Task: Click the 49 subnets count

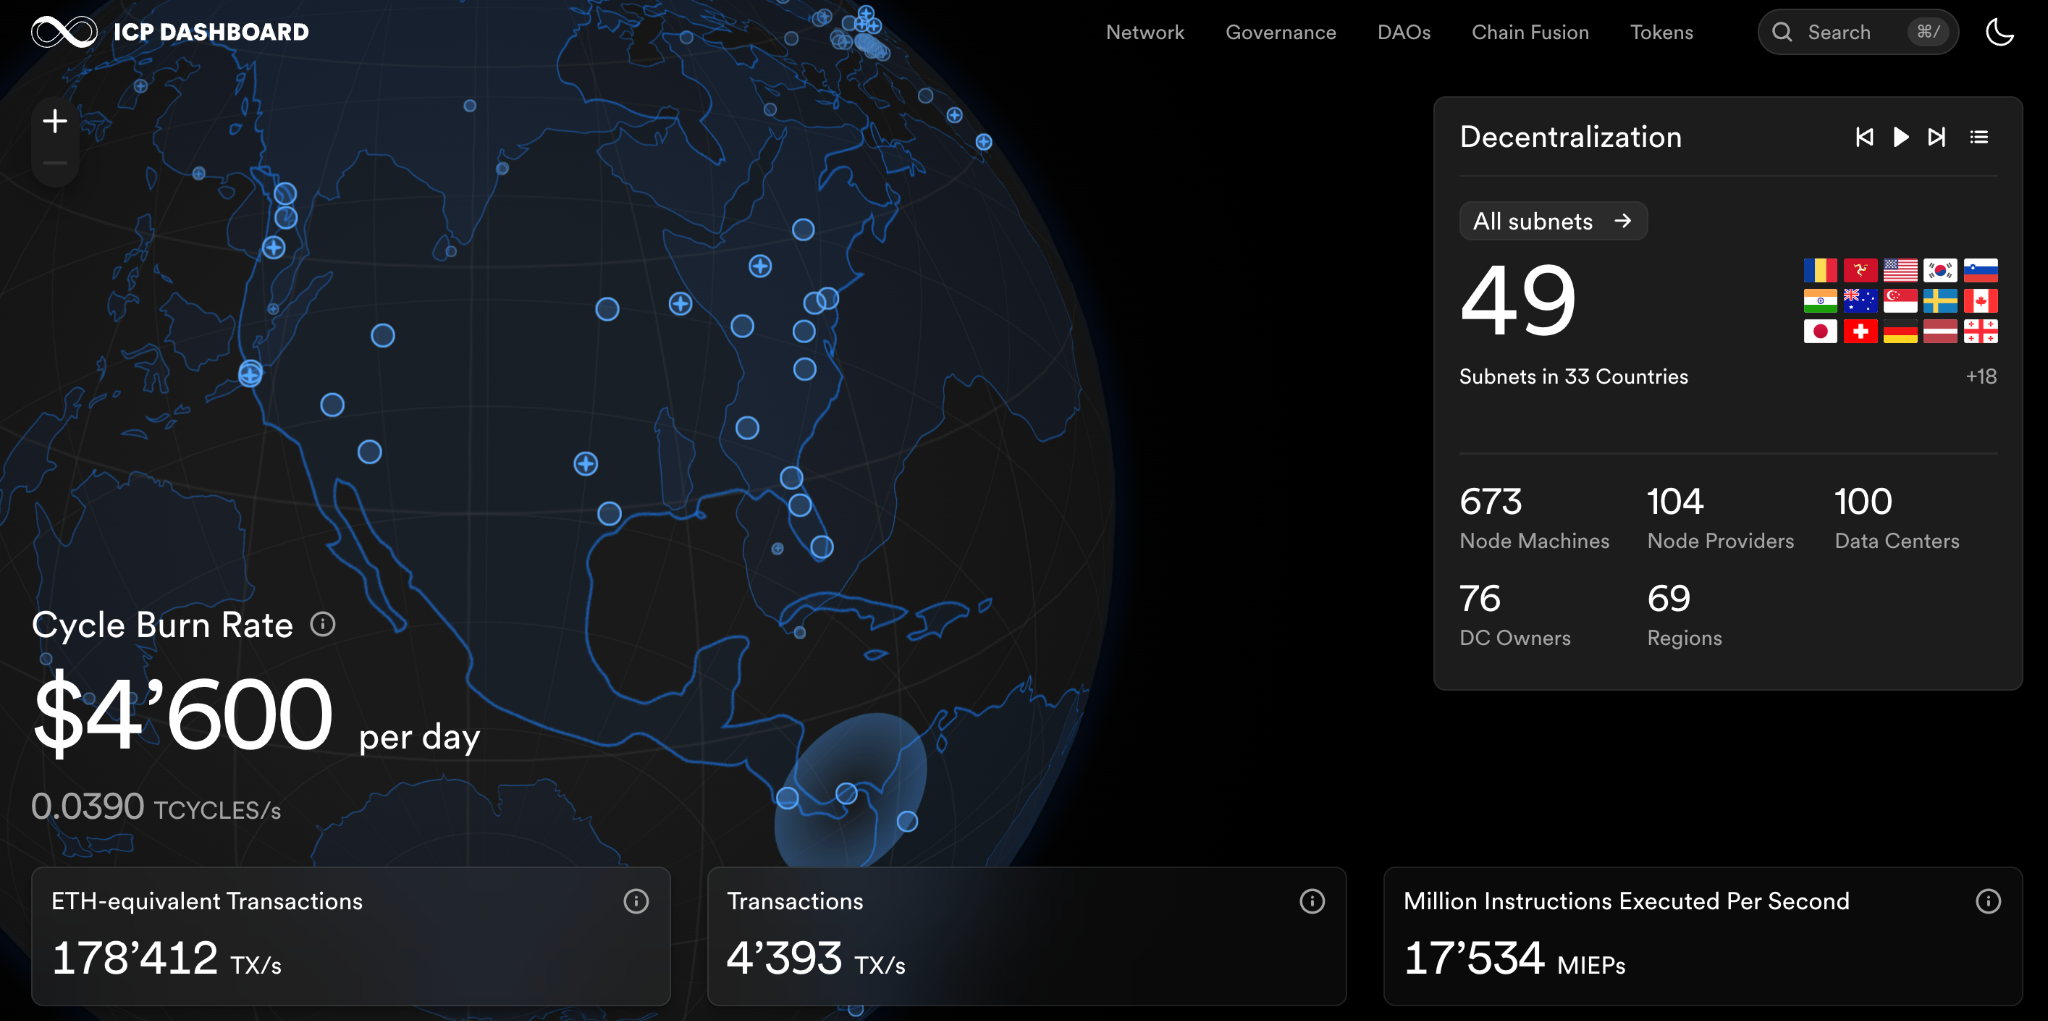Action: click(1518, 300)
